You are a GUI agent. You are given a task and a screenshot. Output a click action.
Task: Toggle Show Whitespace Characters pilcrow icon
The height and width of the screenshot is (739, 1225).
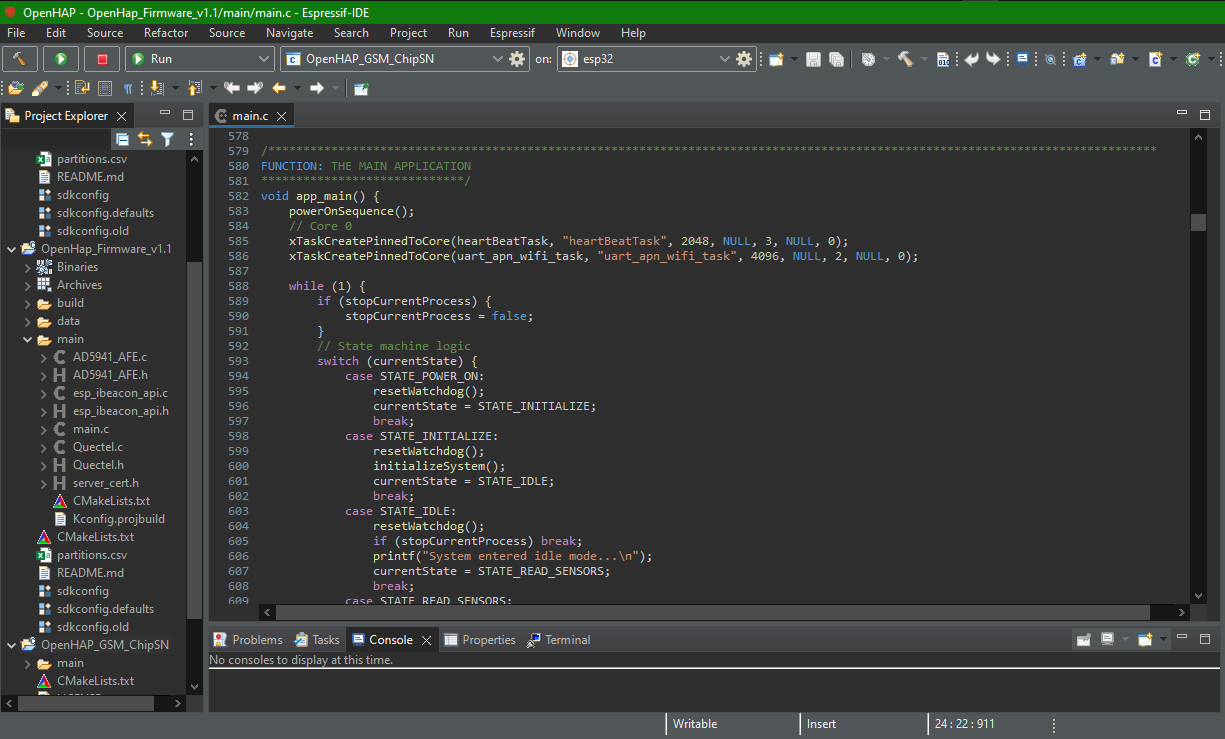point(128,88)
